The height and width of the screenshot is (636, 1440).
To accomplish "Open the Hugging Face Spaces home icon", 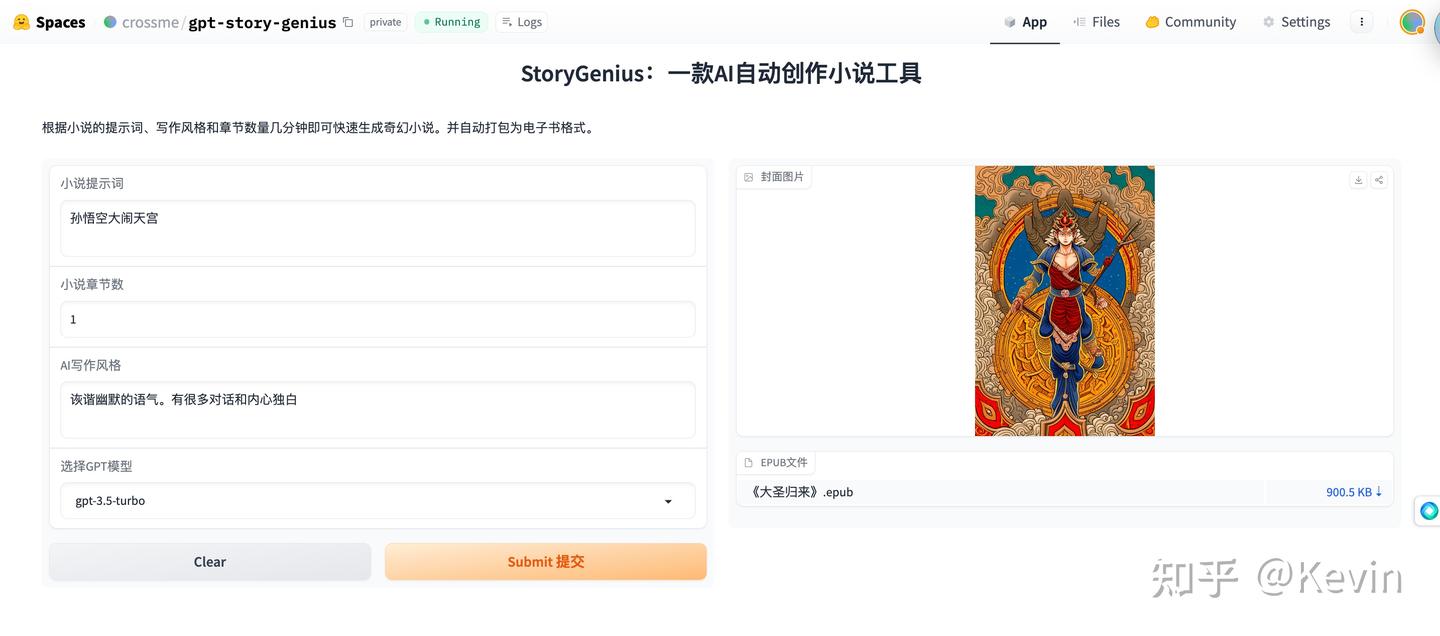I will click(x=21, y=20).
